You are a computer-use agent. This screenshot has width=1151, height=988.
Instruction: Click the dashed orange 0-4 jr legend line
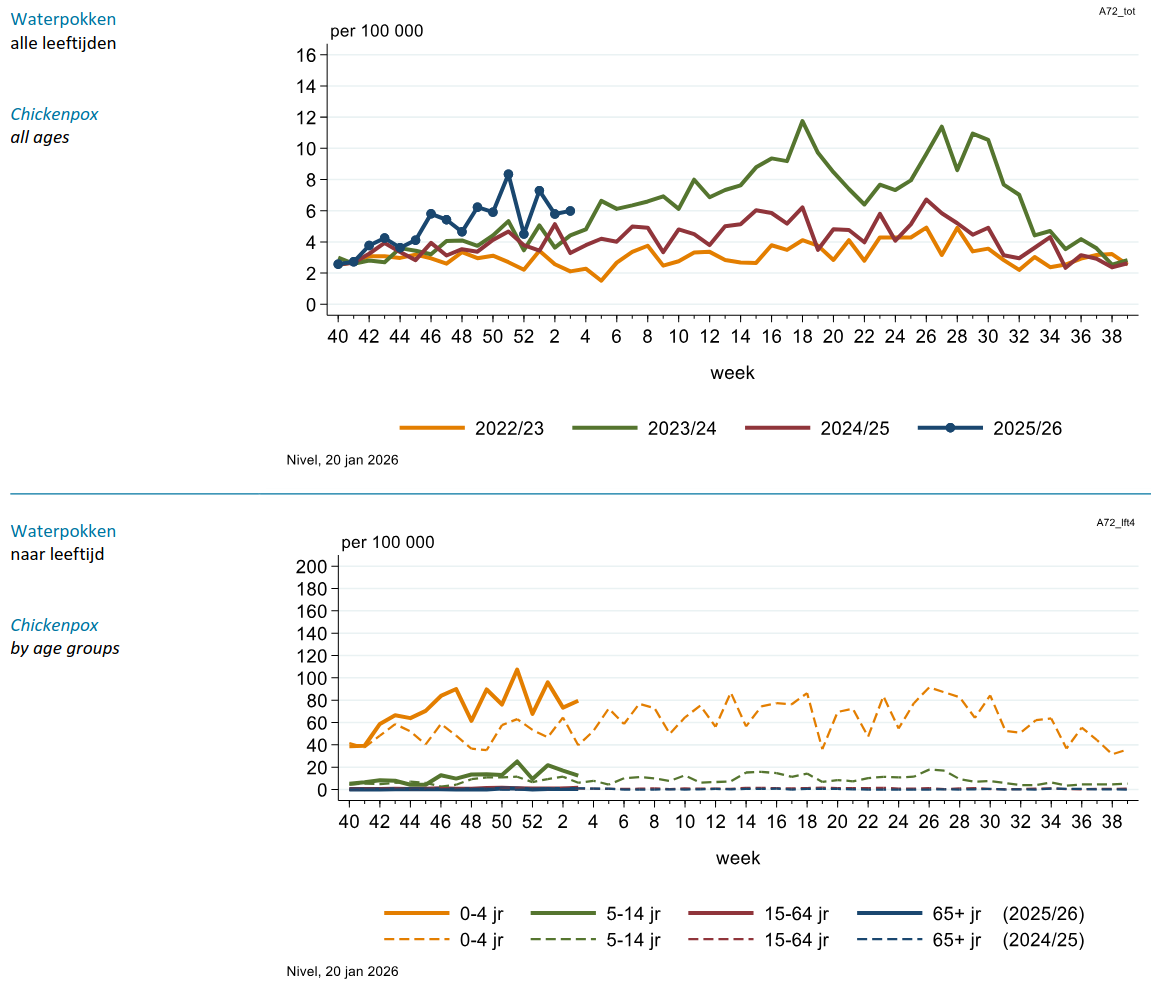coord(417,940)
